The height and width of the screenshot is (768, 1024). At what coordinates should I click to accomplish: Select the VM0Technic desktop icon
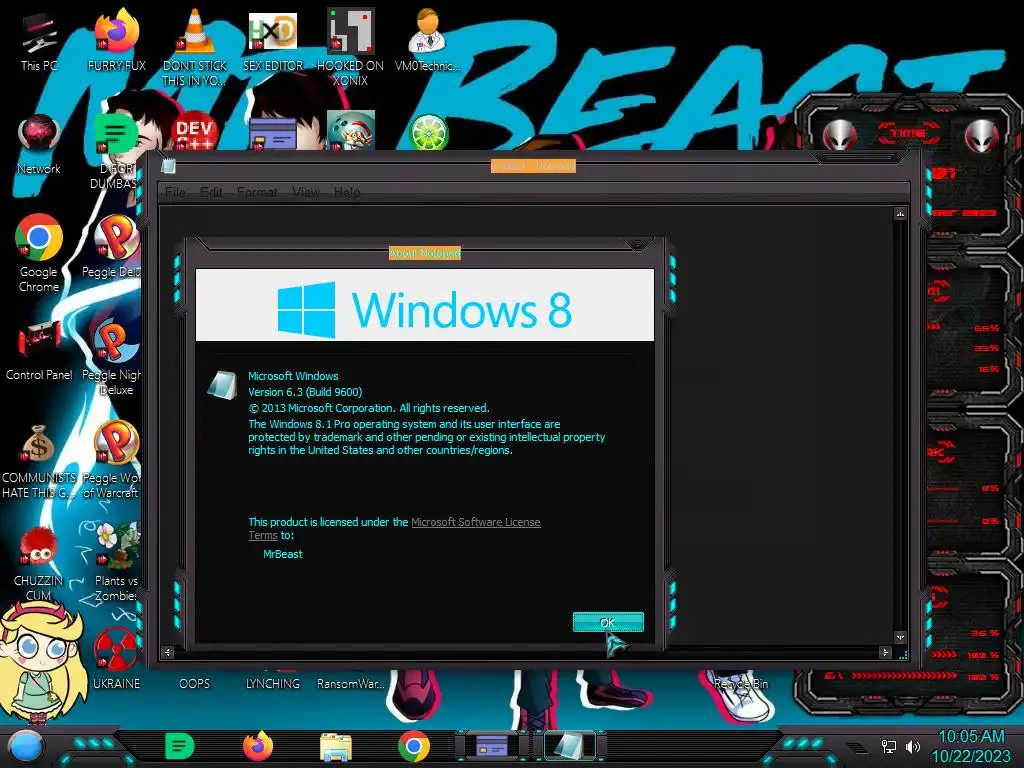[x=427, y=40]
